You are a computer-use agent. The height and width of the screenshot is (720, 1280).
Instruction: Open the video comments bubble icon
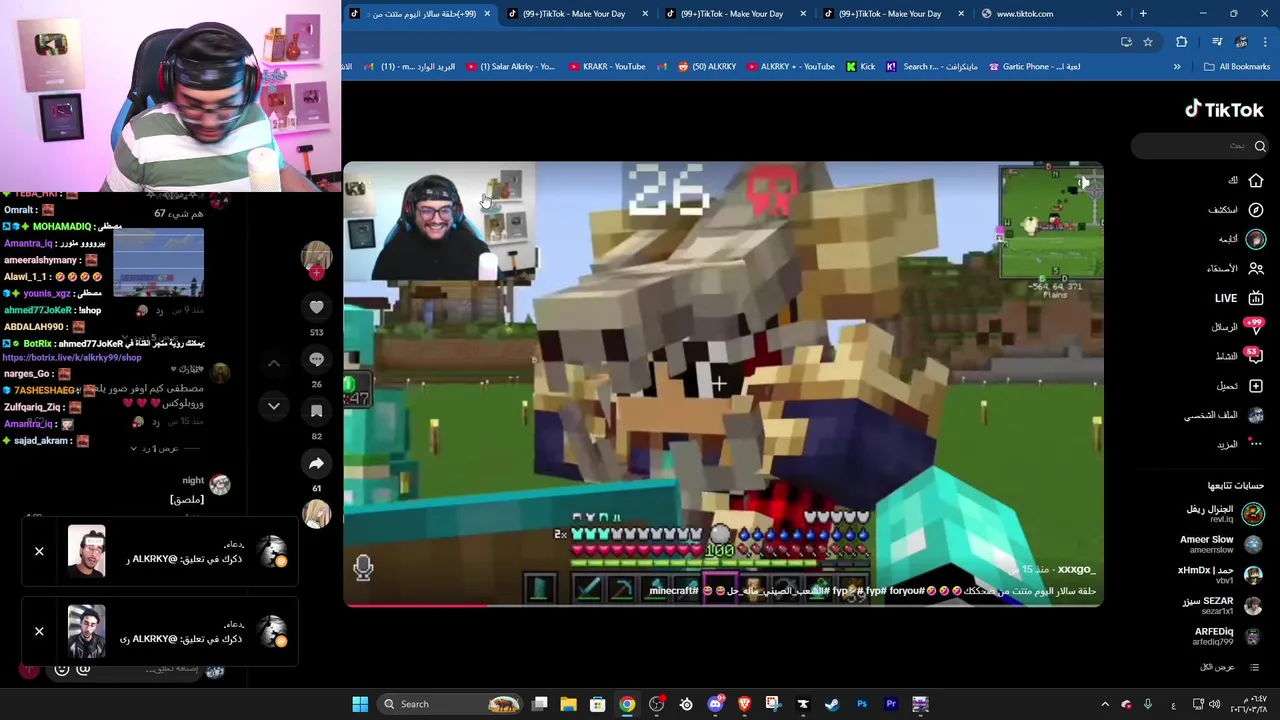tap(316, 359)
